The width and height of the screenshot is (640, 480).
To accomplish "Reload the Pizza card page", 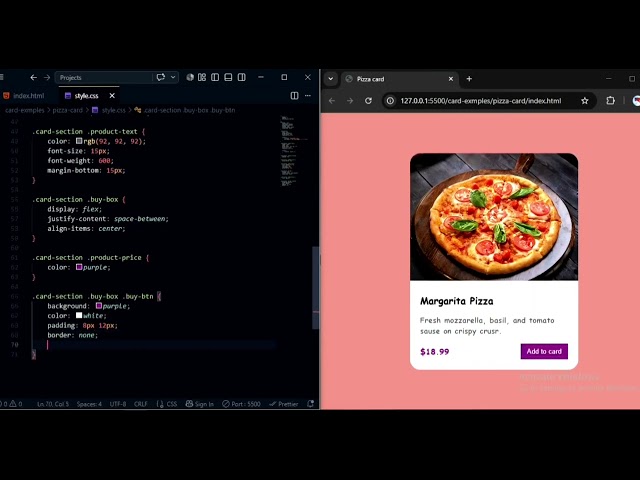I will pyautogui.click(x=368, y=101).
